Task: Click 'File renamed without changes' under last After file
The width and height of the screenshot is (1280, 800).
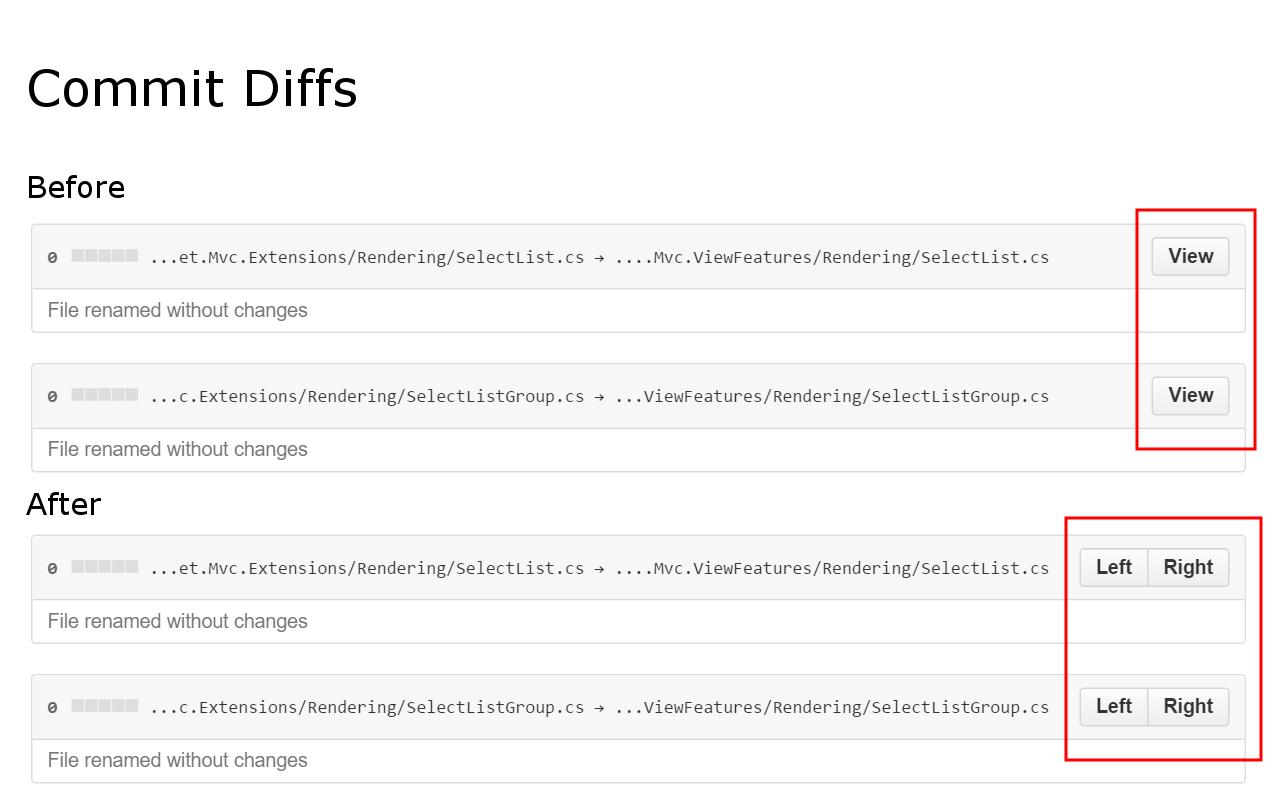Action: 177,760
